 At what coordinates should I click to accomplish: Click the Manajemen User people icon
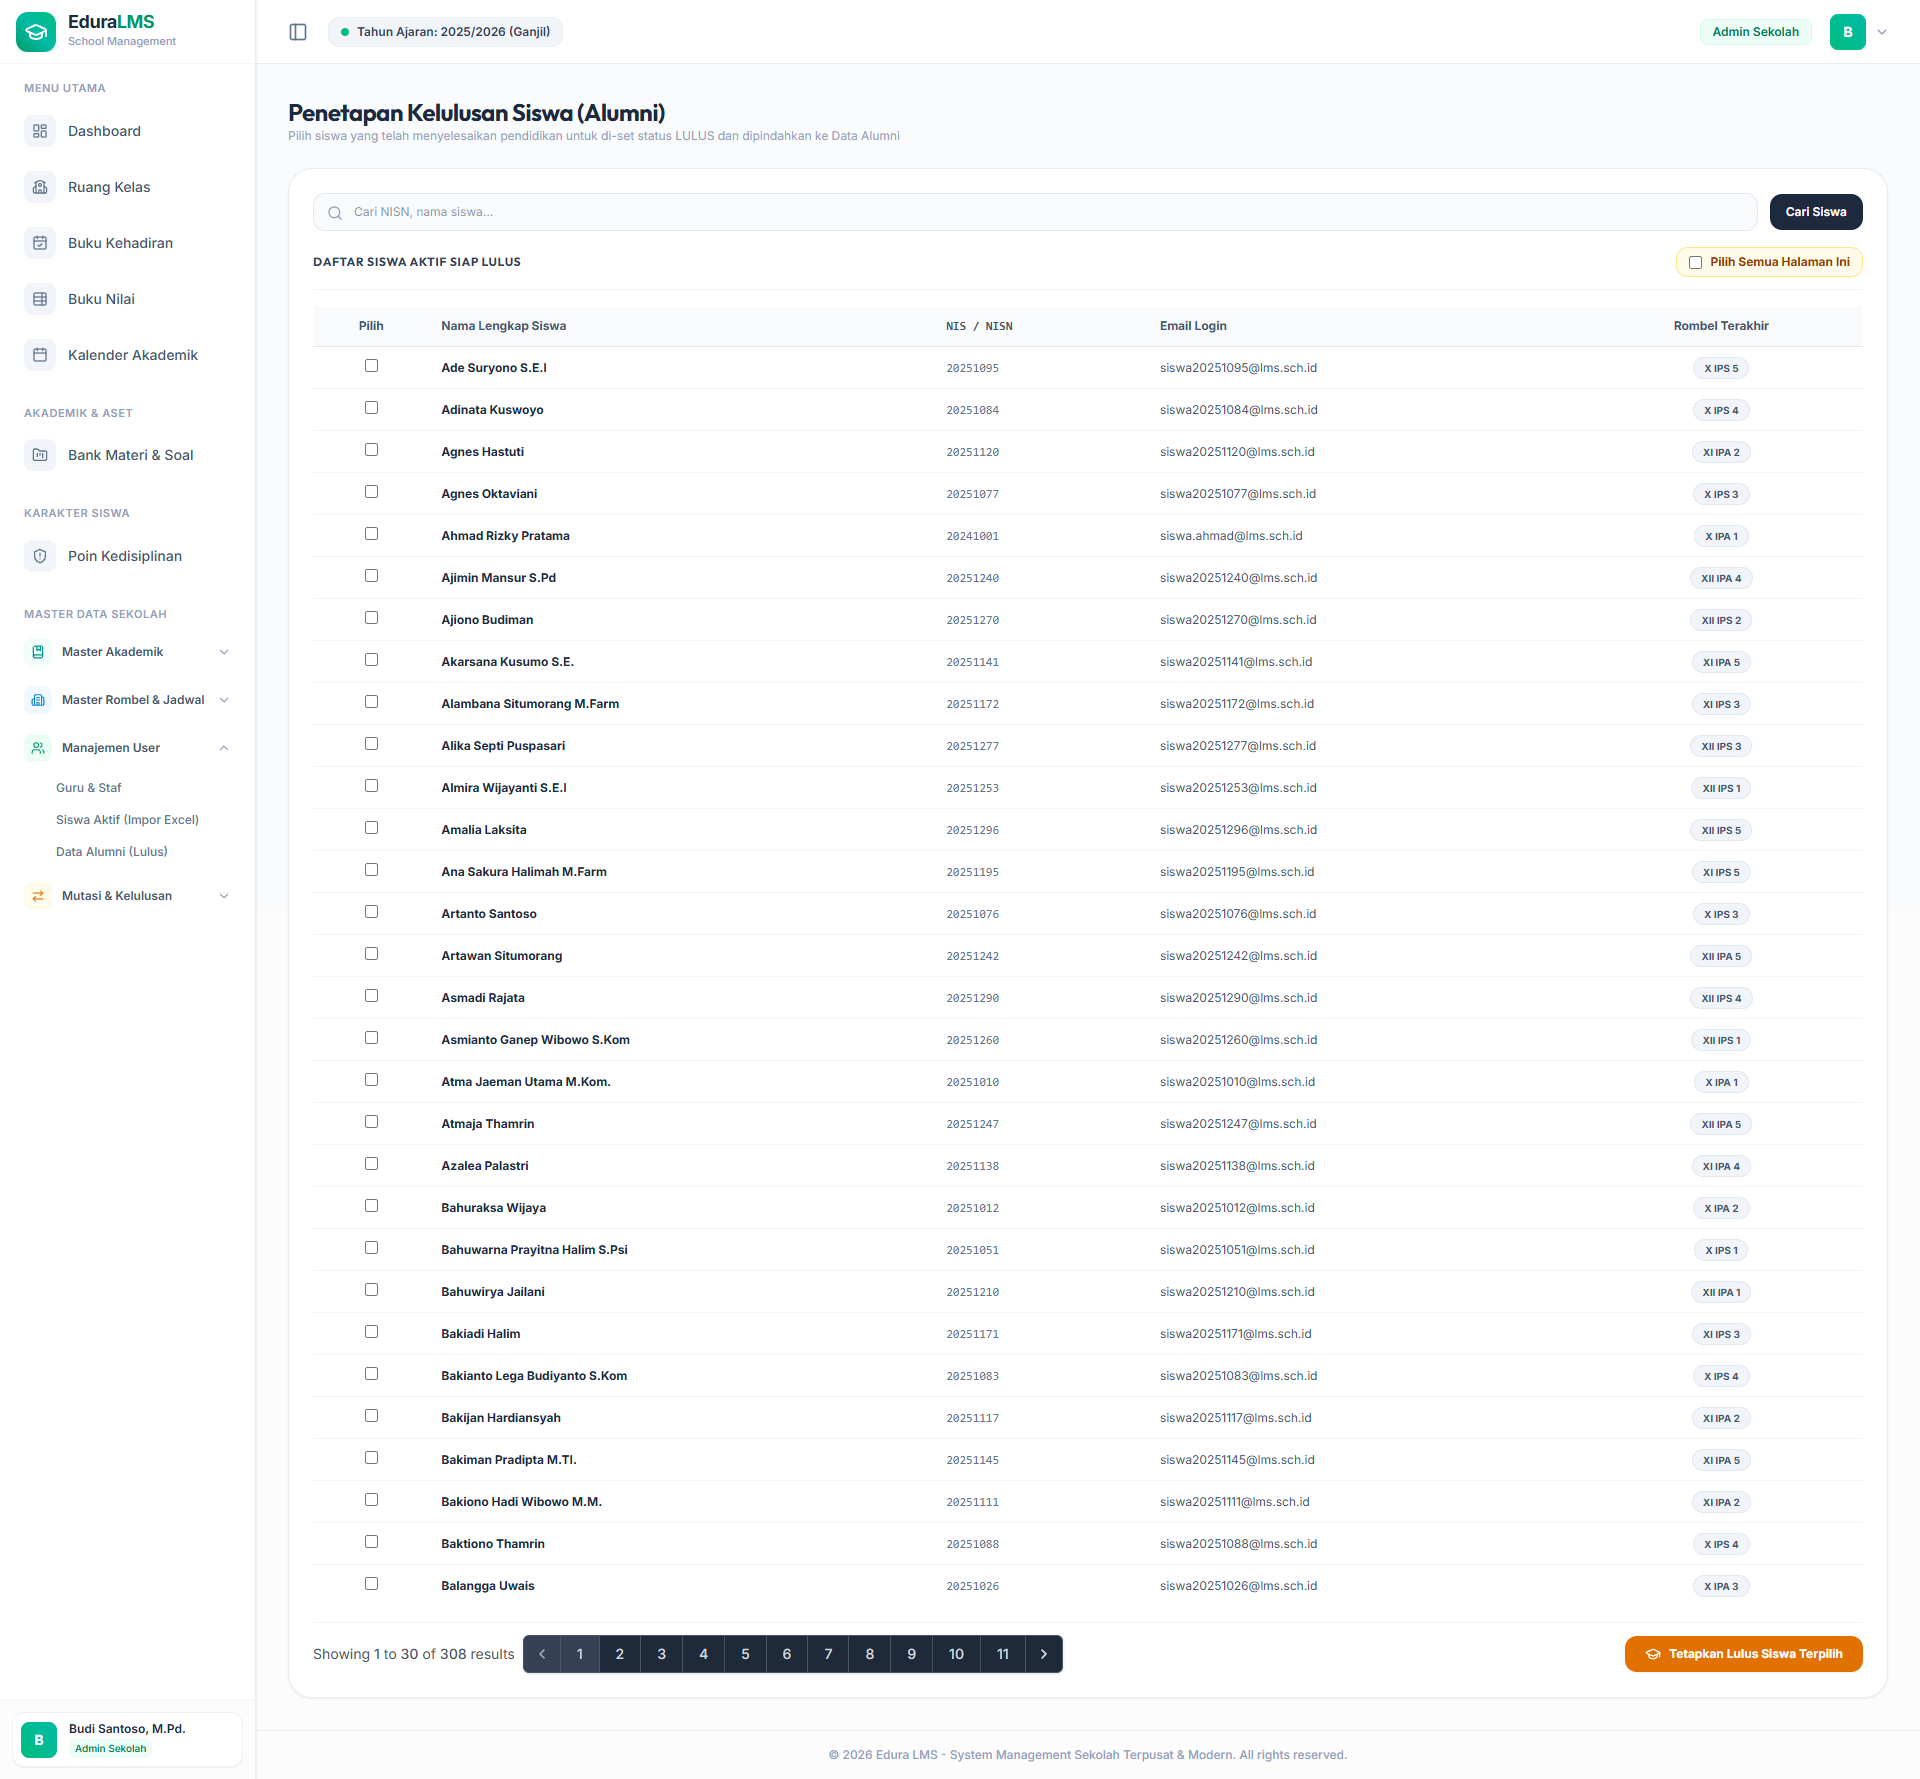(38, 748)
